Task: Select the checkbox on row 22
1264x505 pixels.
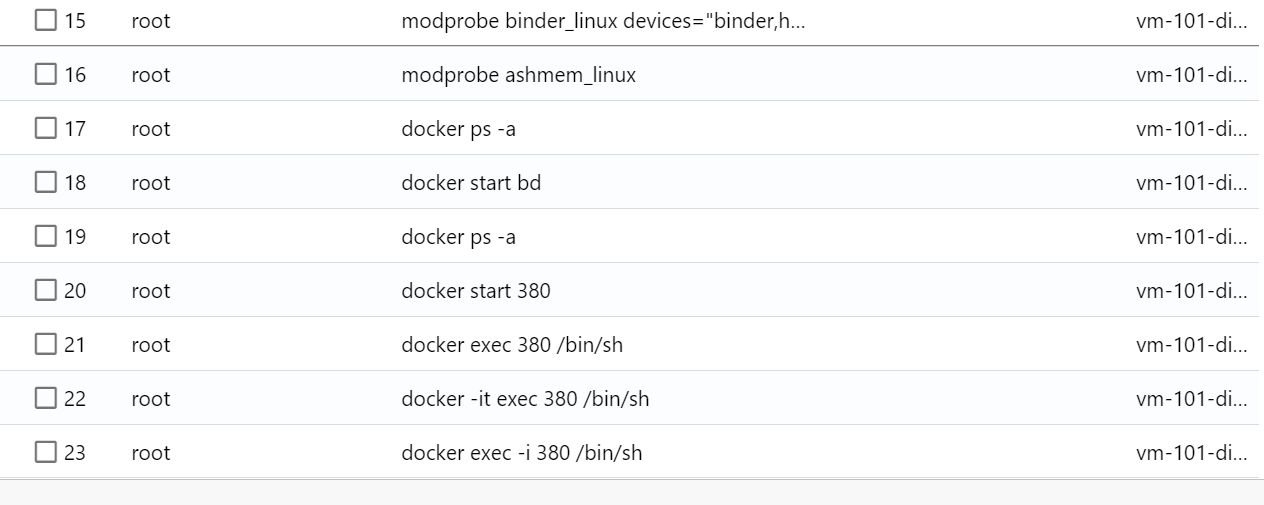Action: pyautogui.click(x=46, y=399)
